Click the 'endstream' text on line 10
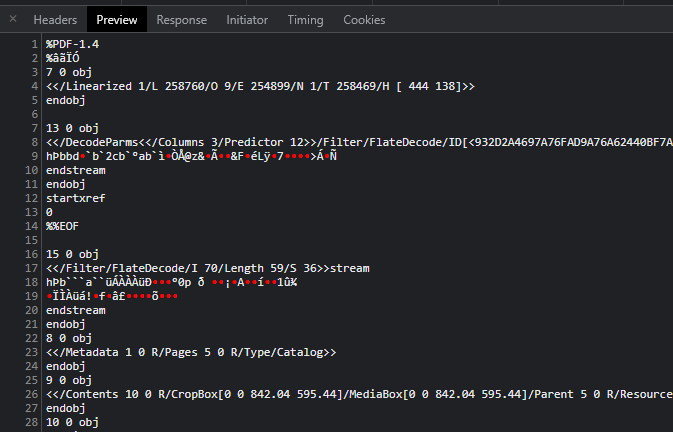Image resolution: width=673 pixels, height=432 pixels. [76, 170]
